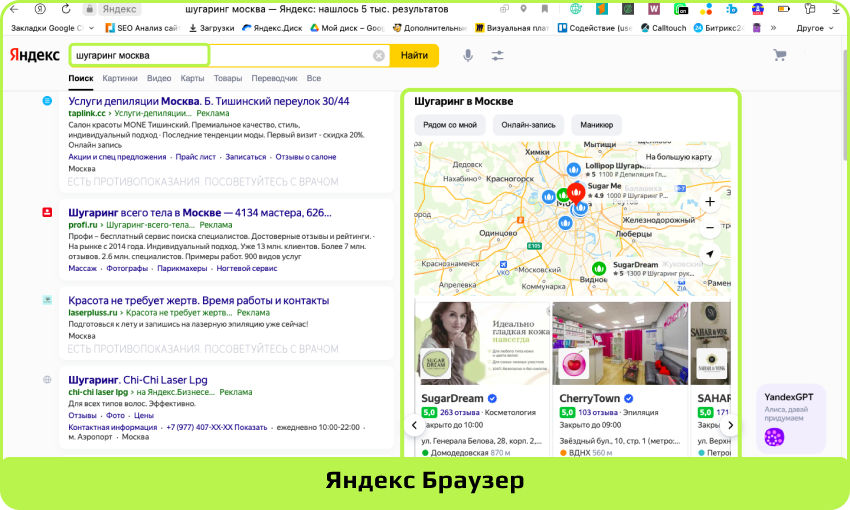This screenshot has width=850, height=510.
Task: Open the green 'on' extension icon
Action: (x=680, y=9)
